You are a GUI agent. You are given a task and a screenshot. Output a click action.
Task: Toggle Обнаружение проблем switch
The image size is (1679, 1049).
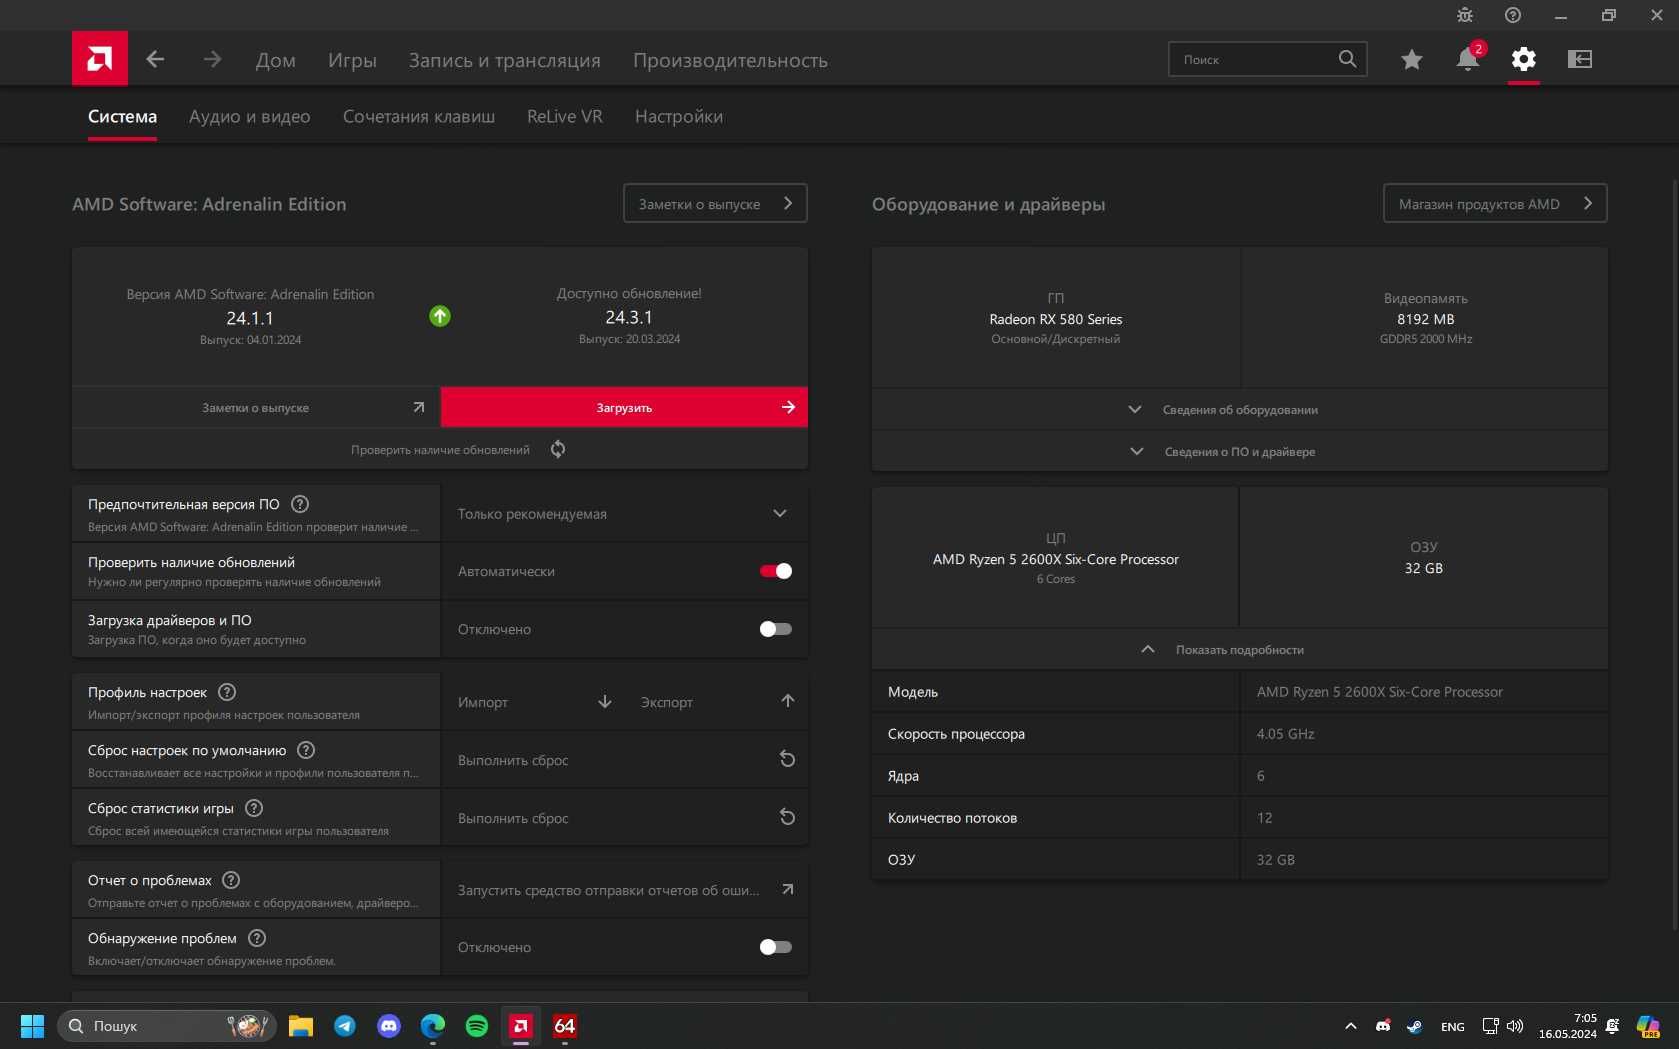pyautogui.click(x=776, y=947)
